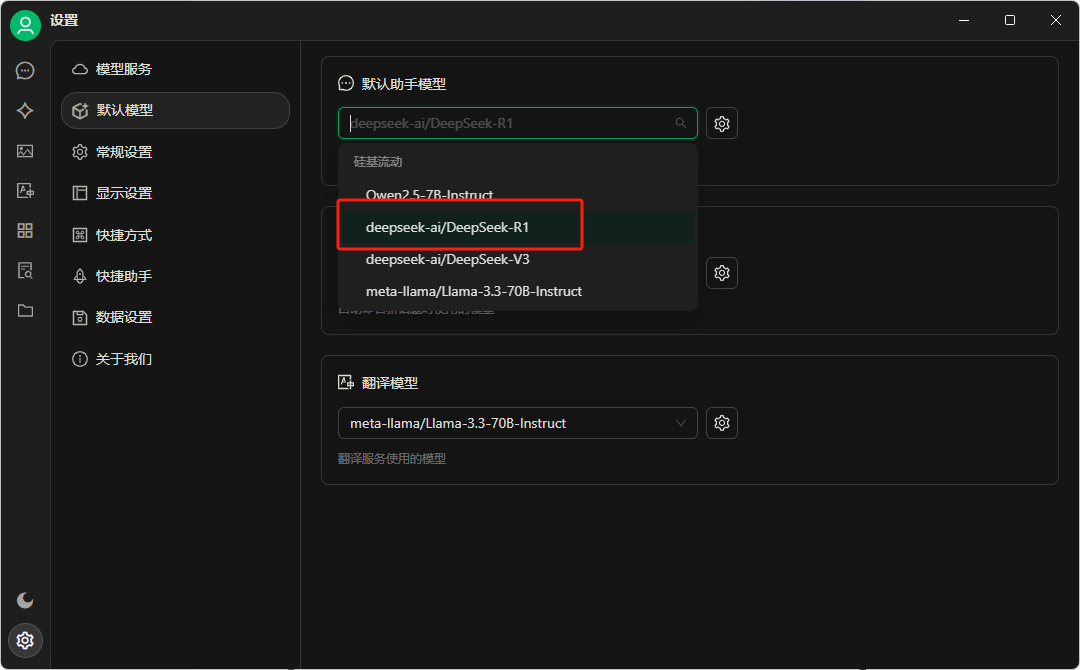Open gear settings for default assistant model
The width and height of the screenshot is (1080, 670).
coord(722,123)
